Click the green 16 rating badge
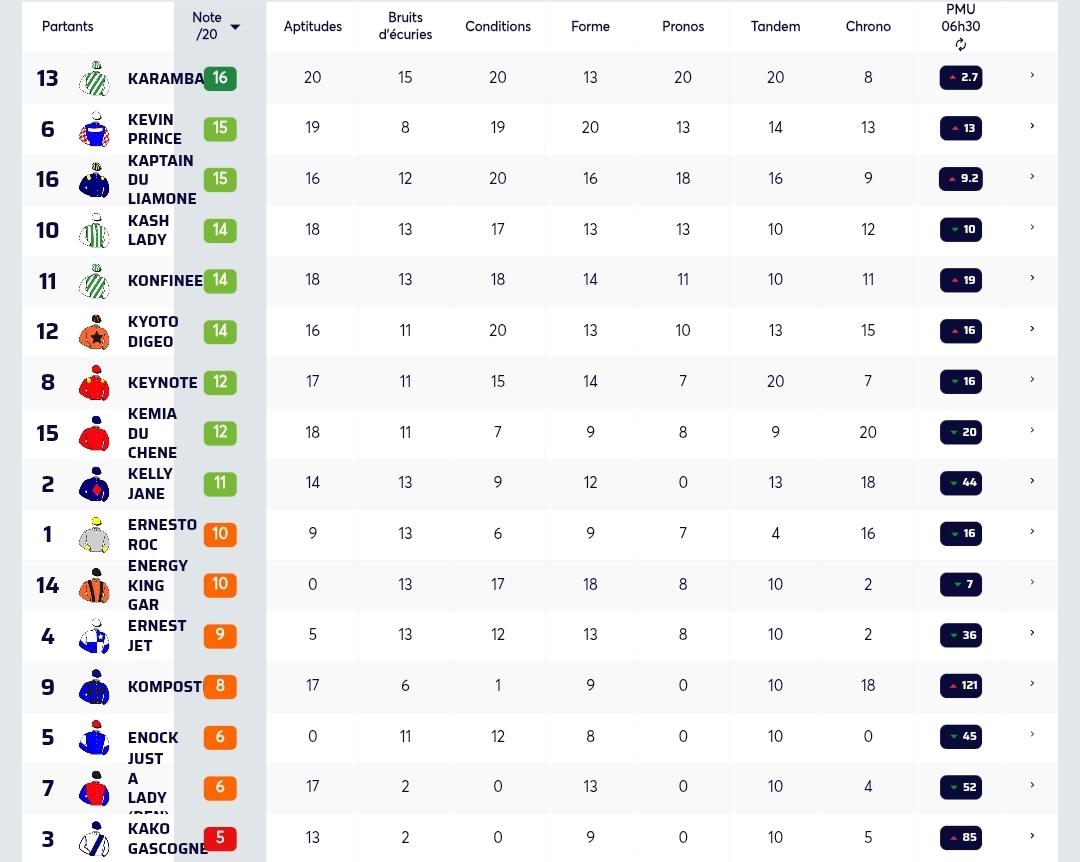Viewport: 1080px width, 862px height. tap(220, 78)
